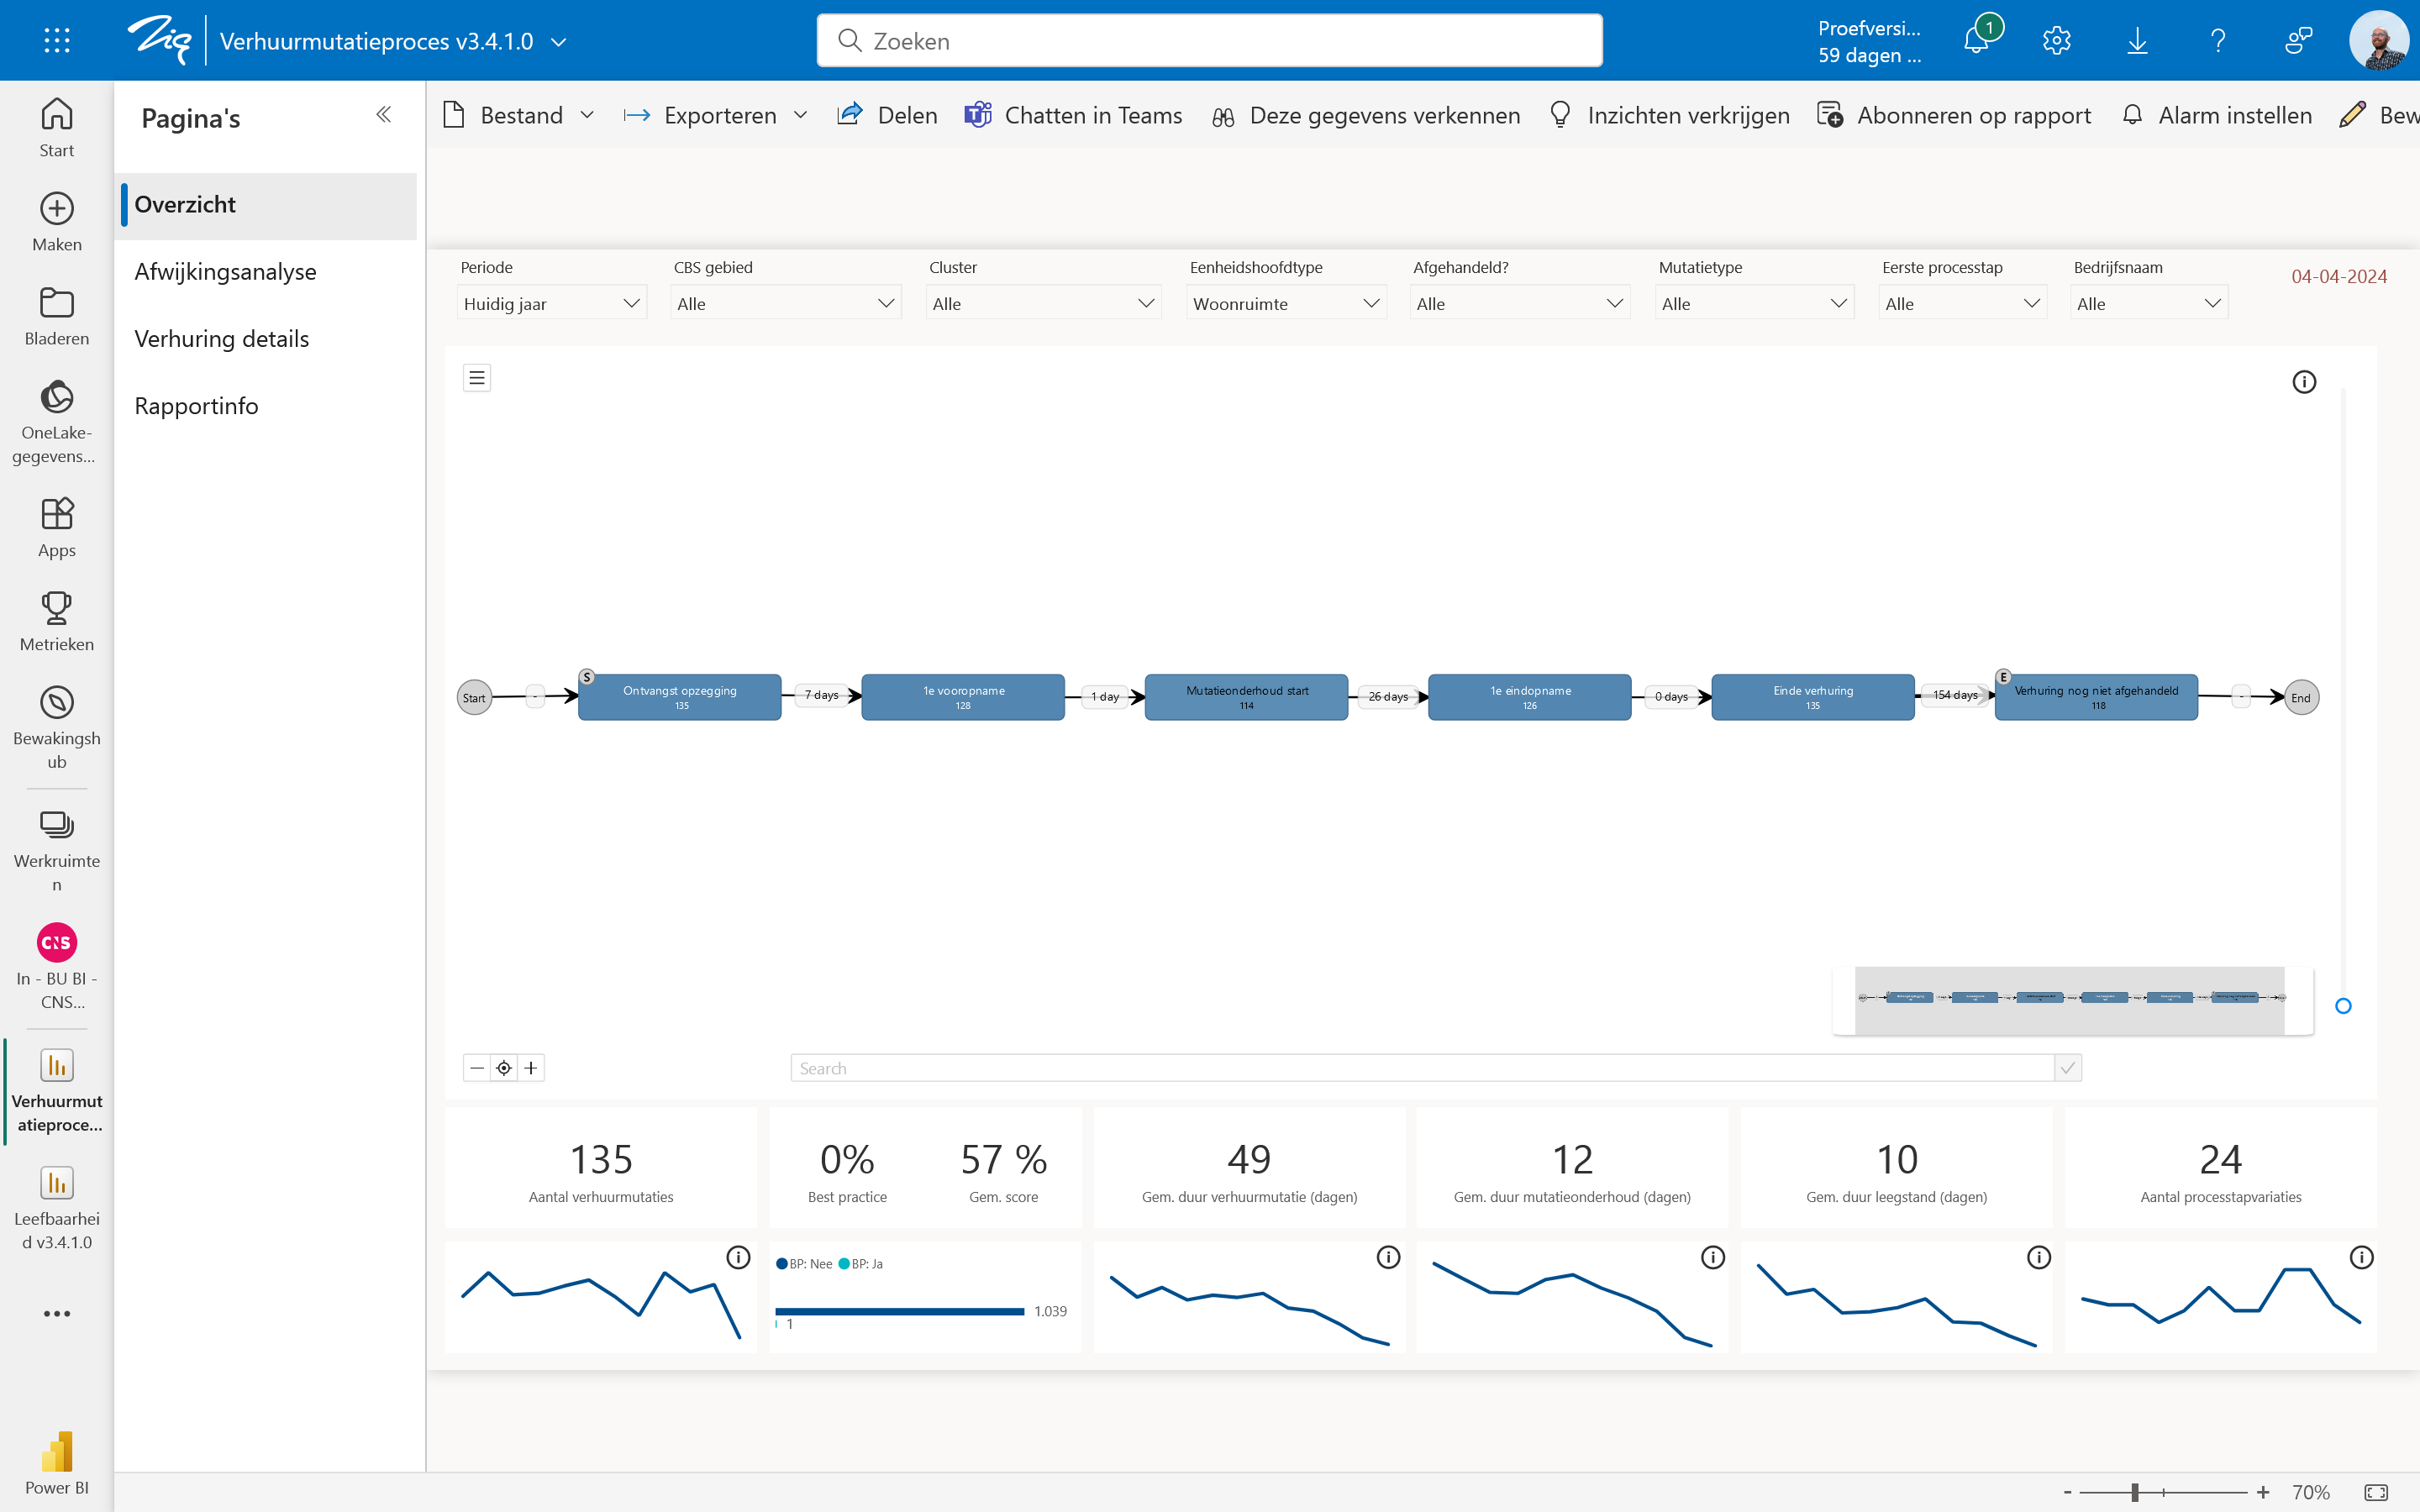Click the fit-to-page icon in status bar
Screen dimensions: 2420x1512
pos(2376,1492)
